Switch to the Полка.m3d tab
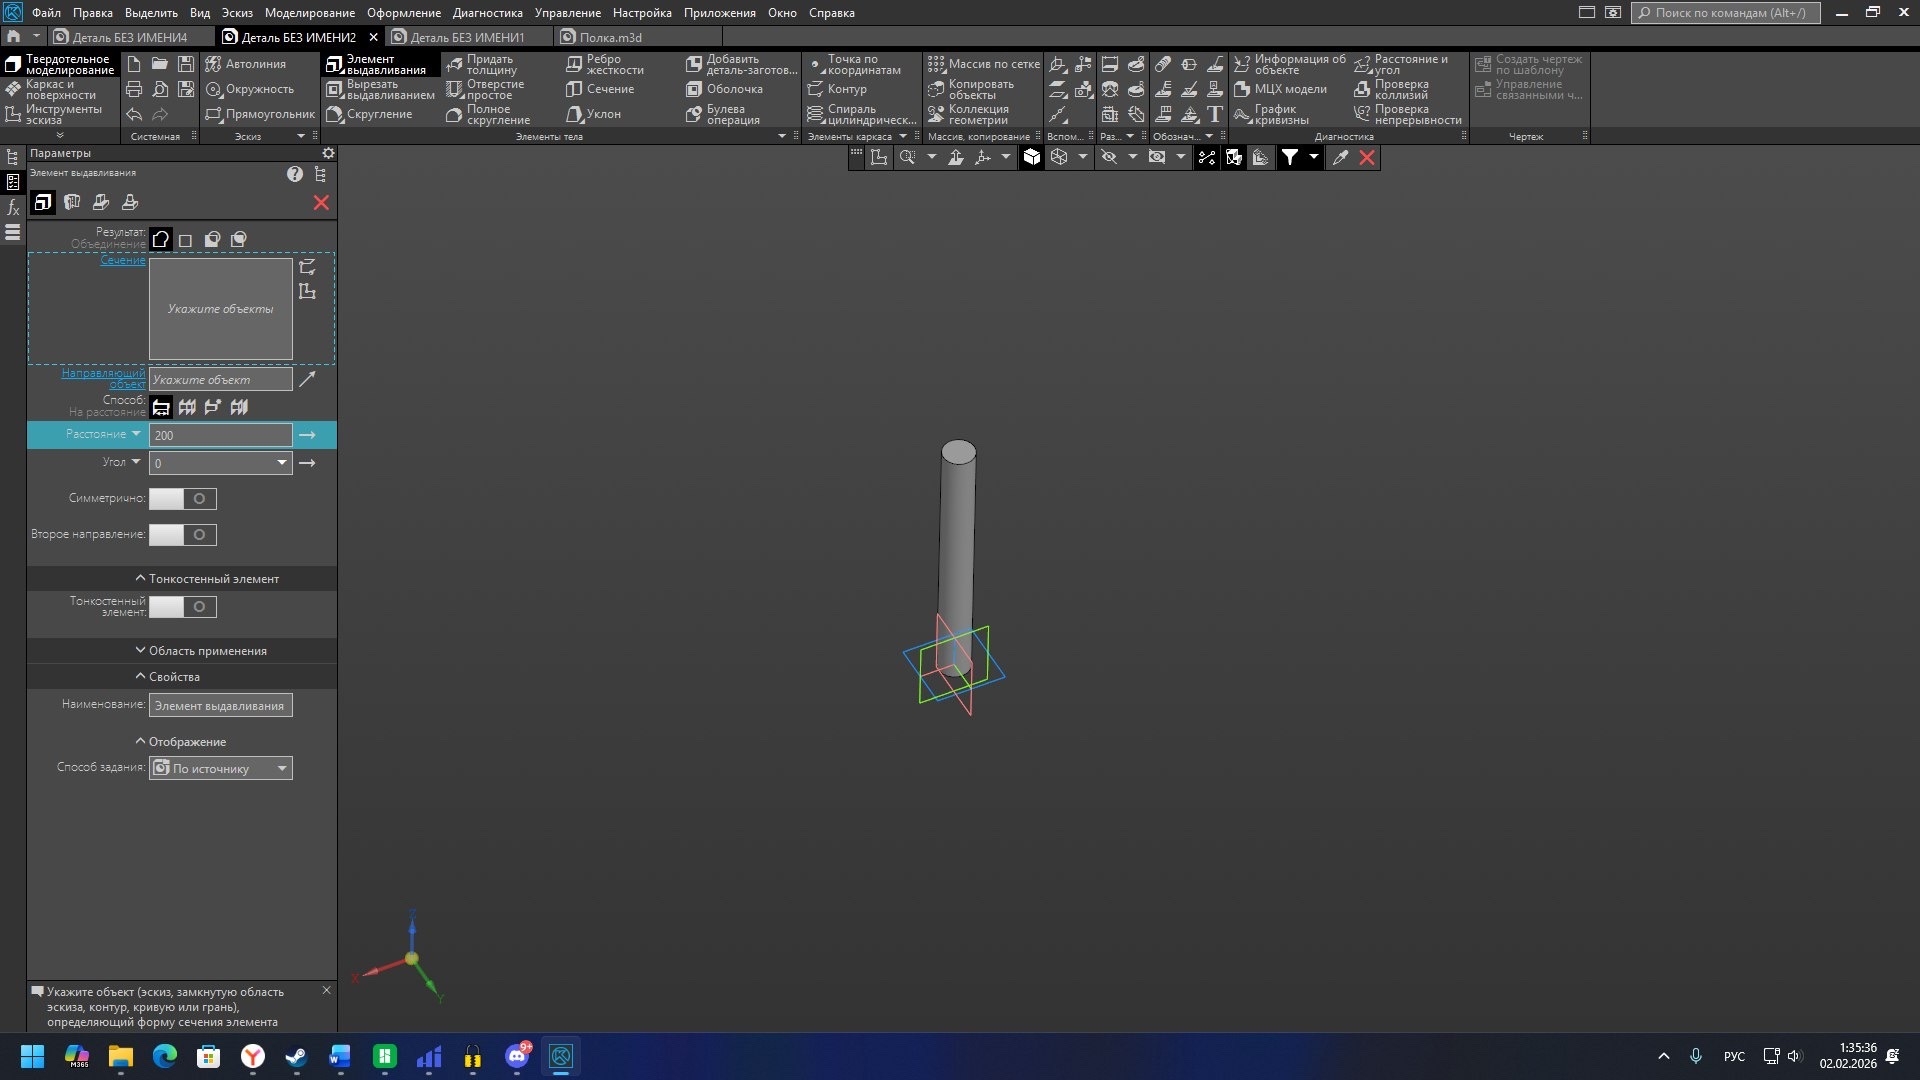Image resolution: width=1920 pixels, height=1080 pixels. (x=610, y=37)
